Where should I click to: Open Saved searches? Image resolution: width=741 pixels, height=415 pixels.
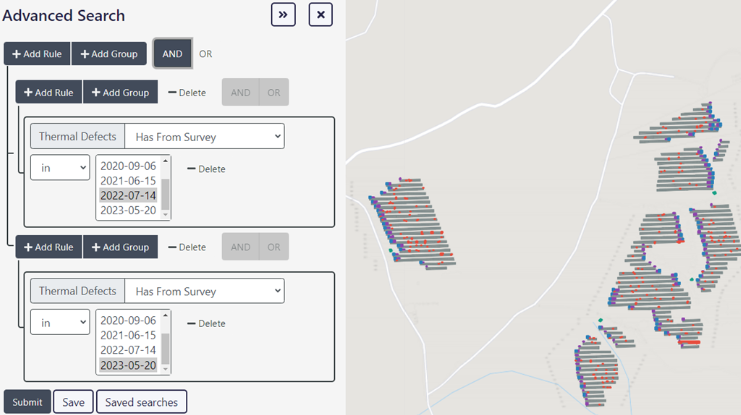[x=141, y=402]
